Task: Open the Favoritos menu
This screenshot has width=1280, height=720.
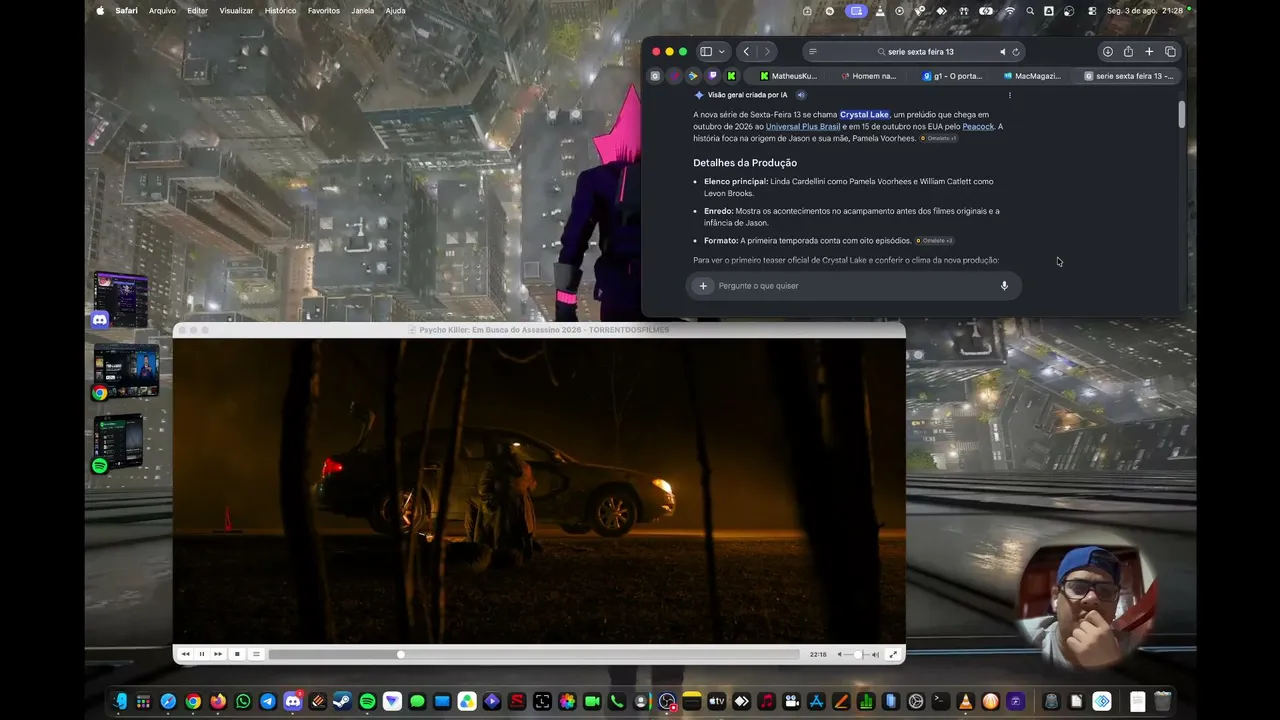Action: [x=324, y=10]
